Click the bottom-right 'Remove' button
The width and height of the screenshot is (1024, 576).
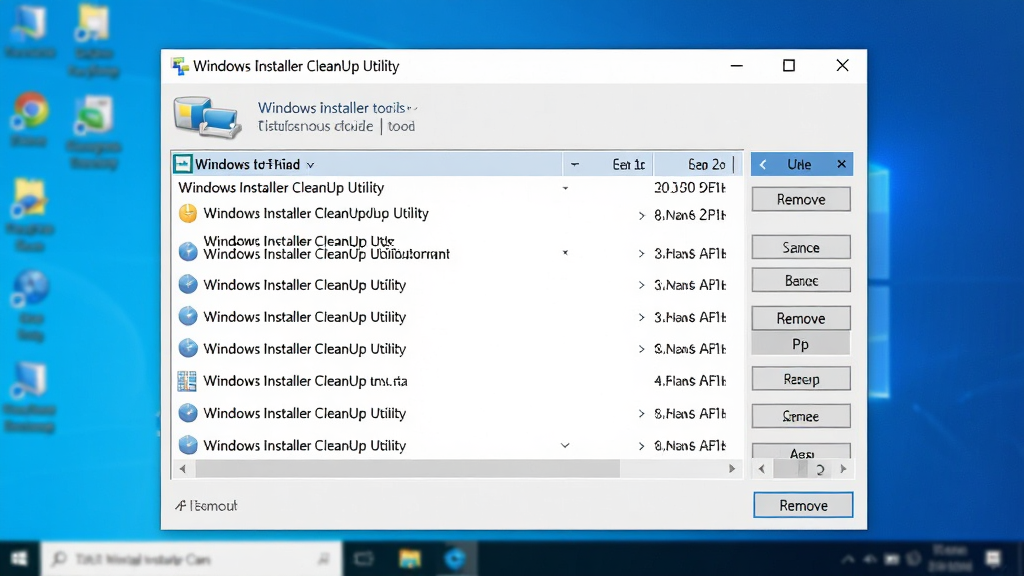coord(803,505)
